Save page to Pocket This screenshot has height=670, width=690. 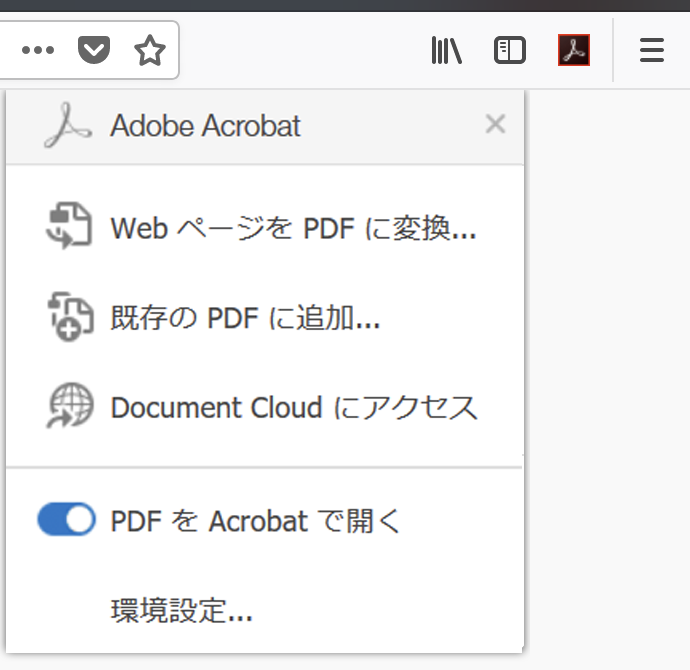pos(94,50)
